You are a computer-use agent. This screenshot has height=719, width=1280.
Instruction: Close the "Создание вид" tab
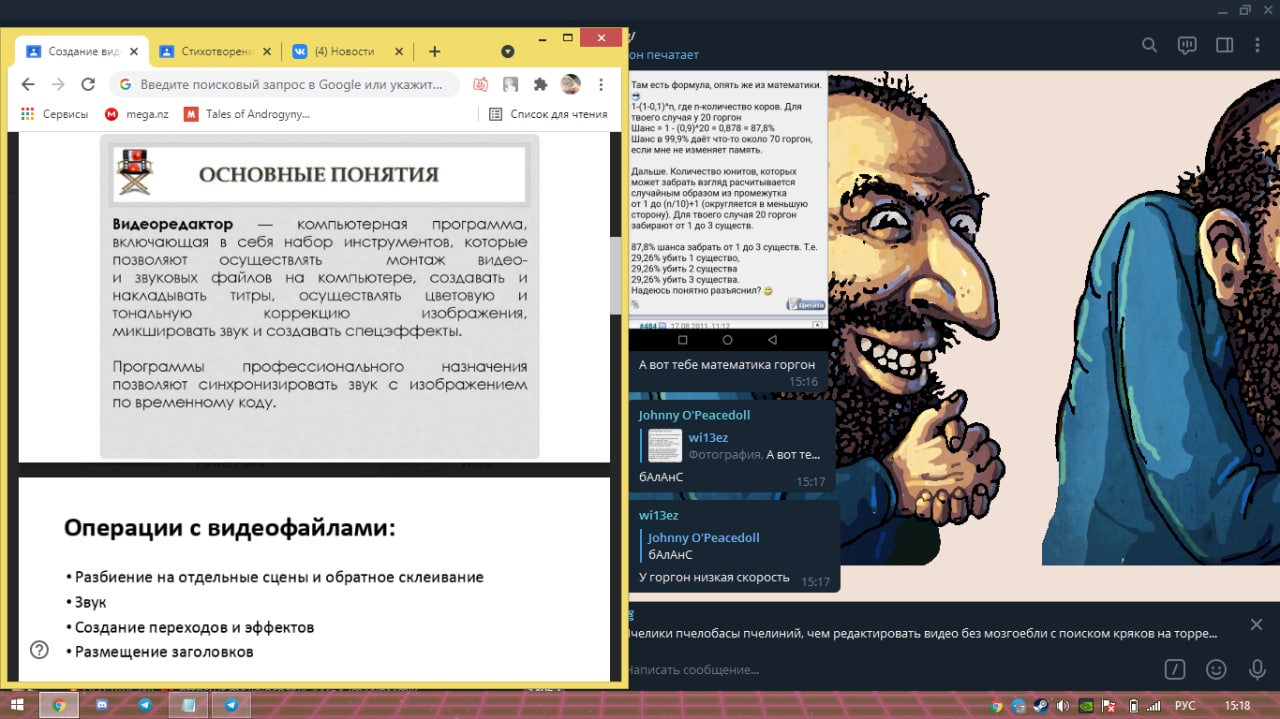136,51
